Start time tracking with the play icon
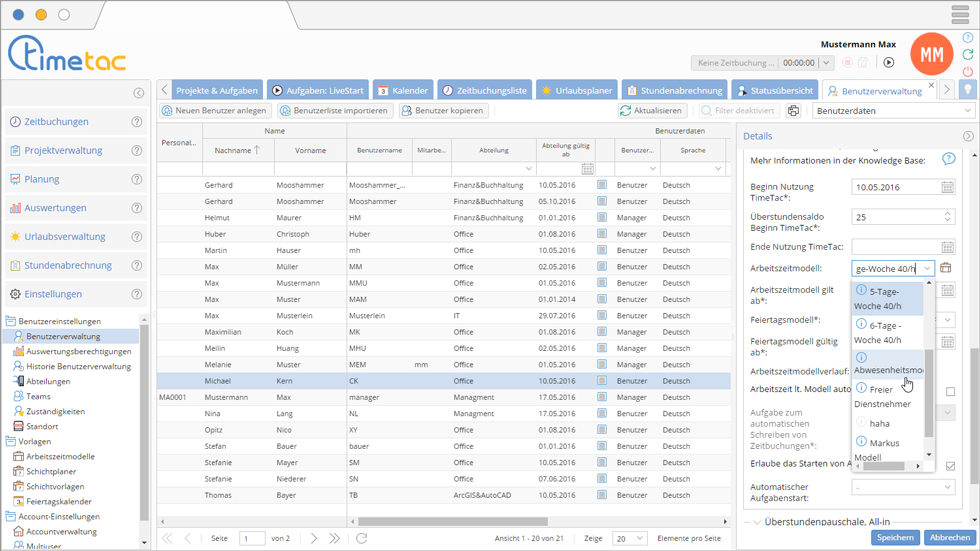 (x=888, y=63)
